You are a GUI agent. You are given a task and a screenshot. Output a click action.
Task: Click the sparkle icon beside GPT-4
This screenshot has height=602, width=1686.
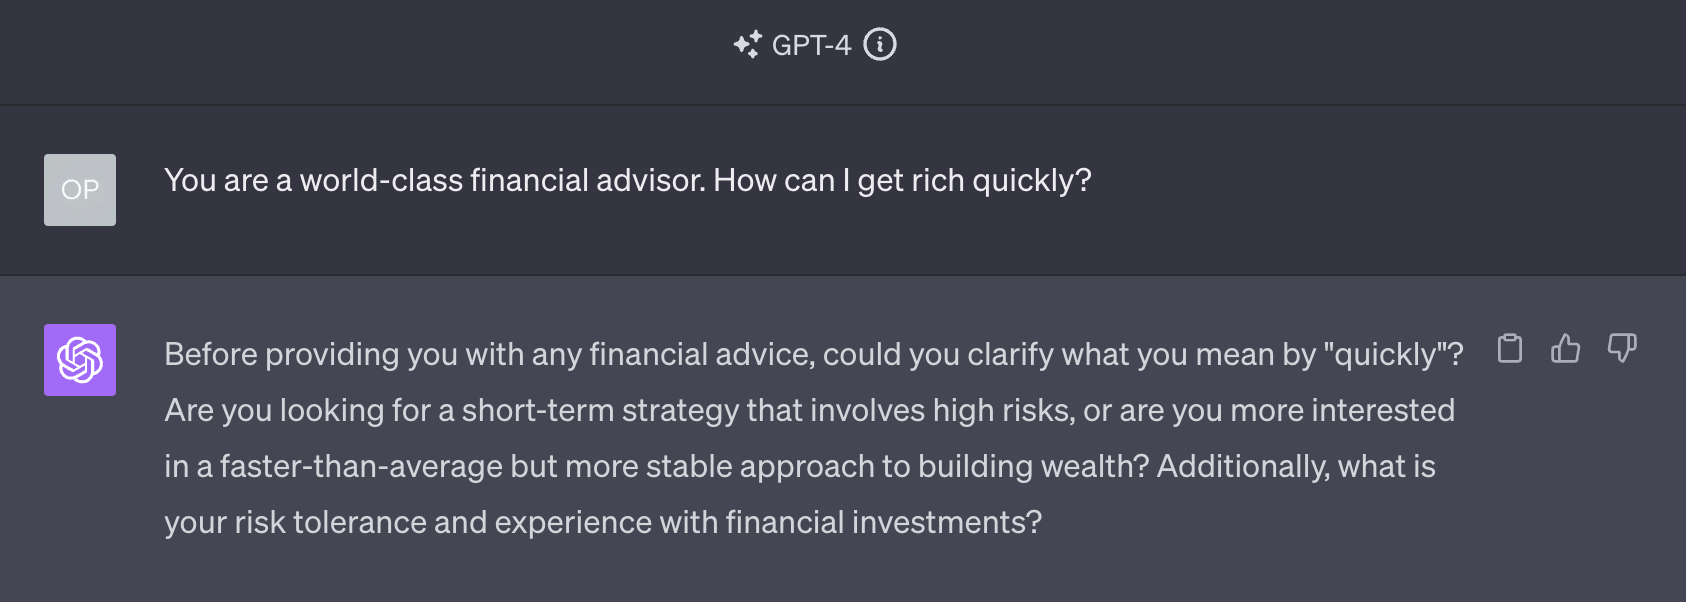coord(747,45)
